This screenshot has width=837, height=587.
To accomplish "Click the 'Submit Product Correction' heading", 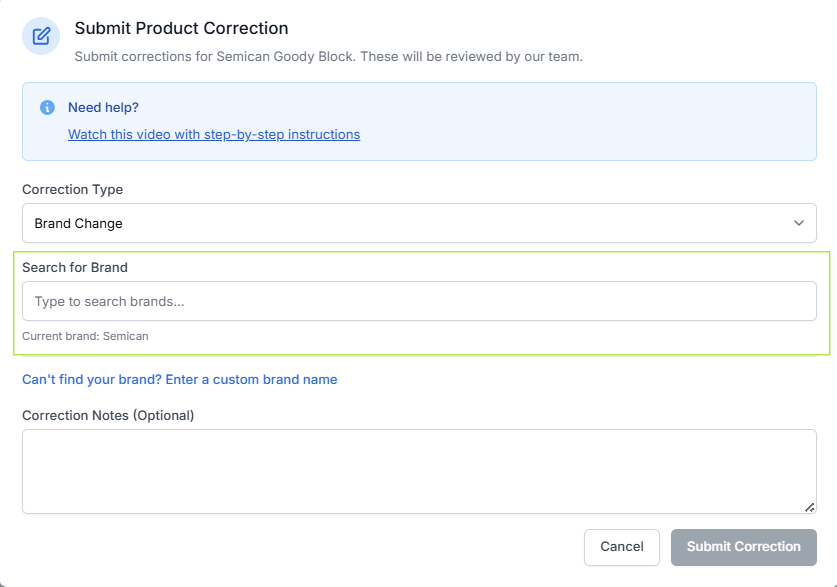I will point(181,28).
